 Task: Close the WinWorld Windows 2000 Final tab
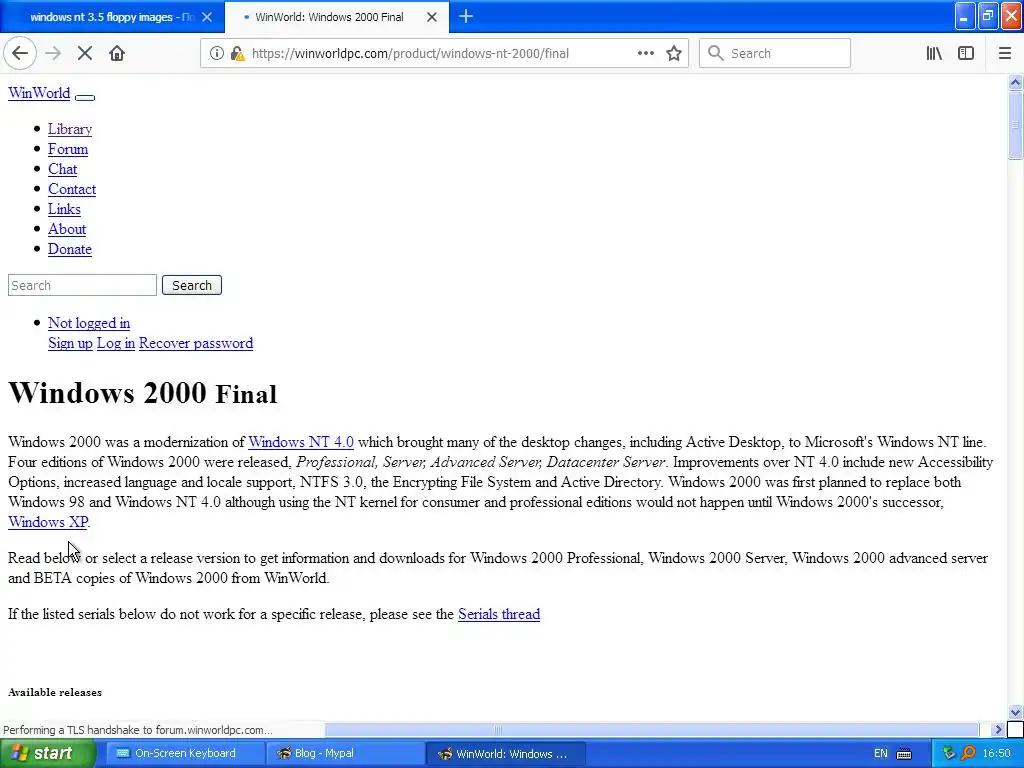(432, 17)
